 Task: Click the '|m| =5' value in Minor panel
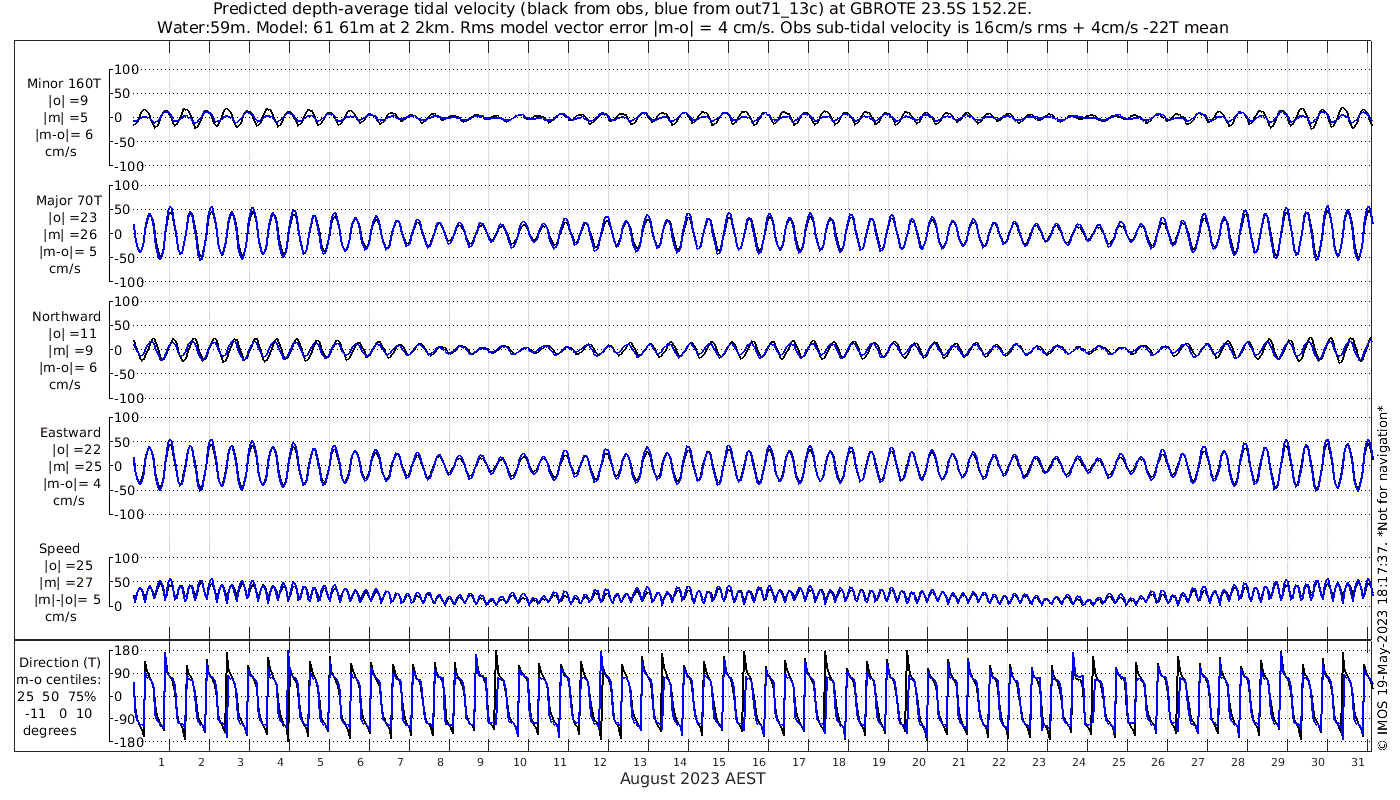tap(68, 118)
